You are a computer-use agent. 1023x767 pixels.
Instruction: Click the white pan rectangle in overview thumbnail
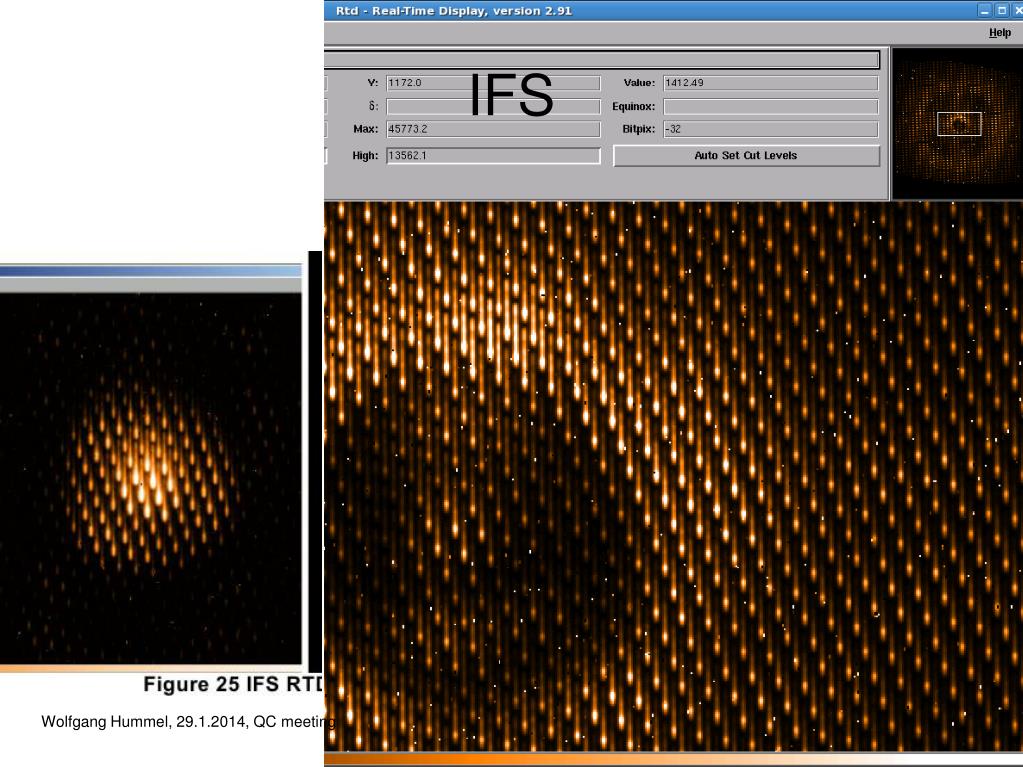pyautogui.click(x=958, y=124)
